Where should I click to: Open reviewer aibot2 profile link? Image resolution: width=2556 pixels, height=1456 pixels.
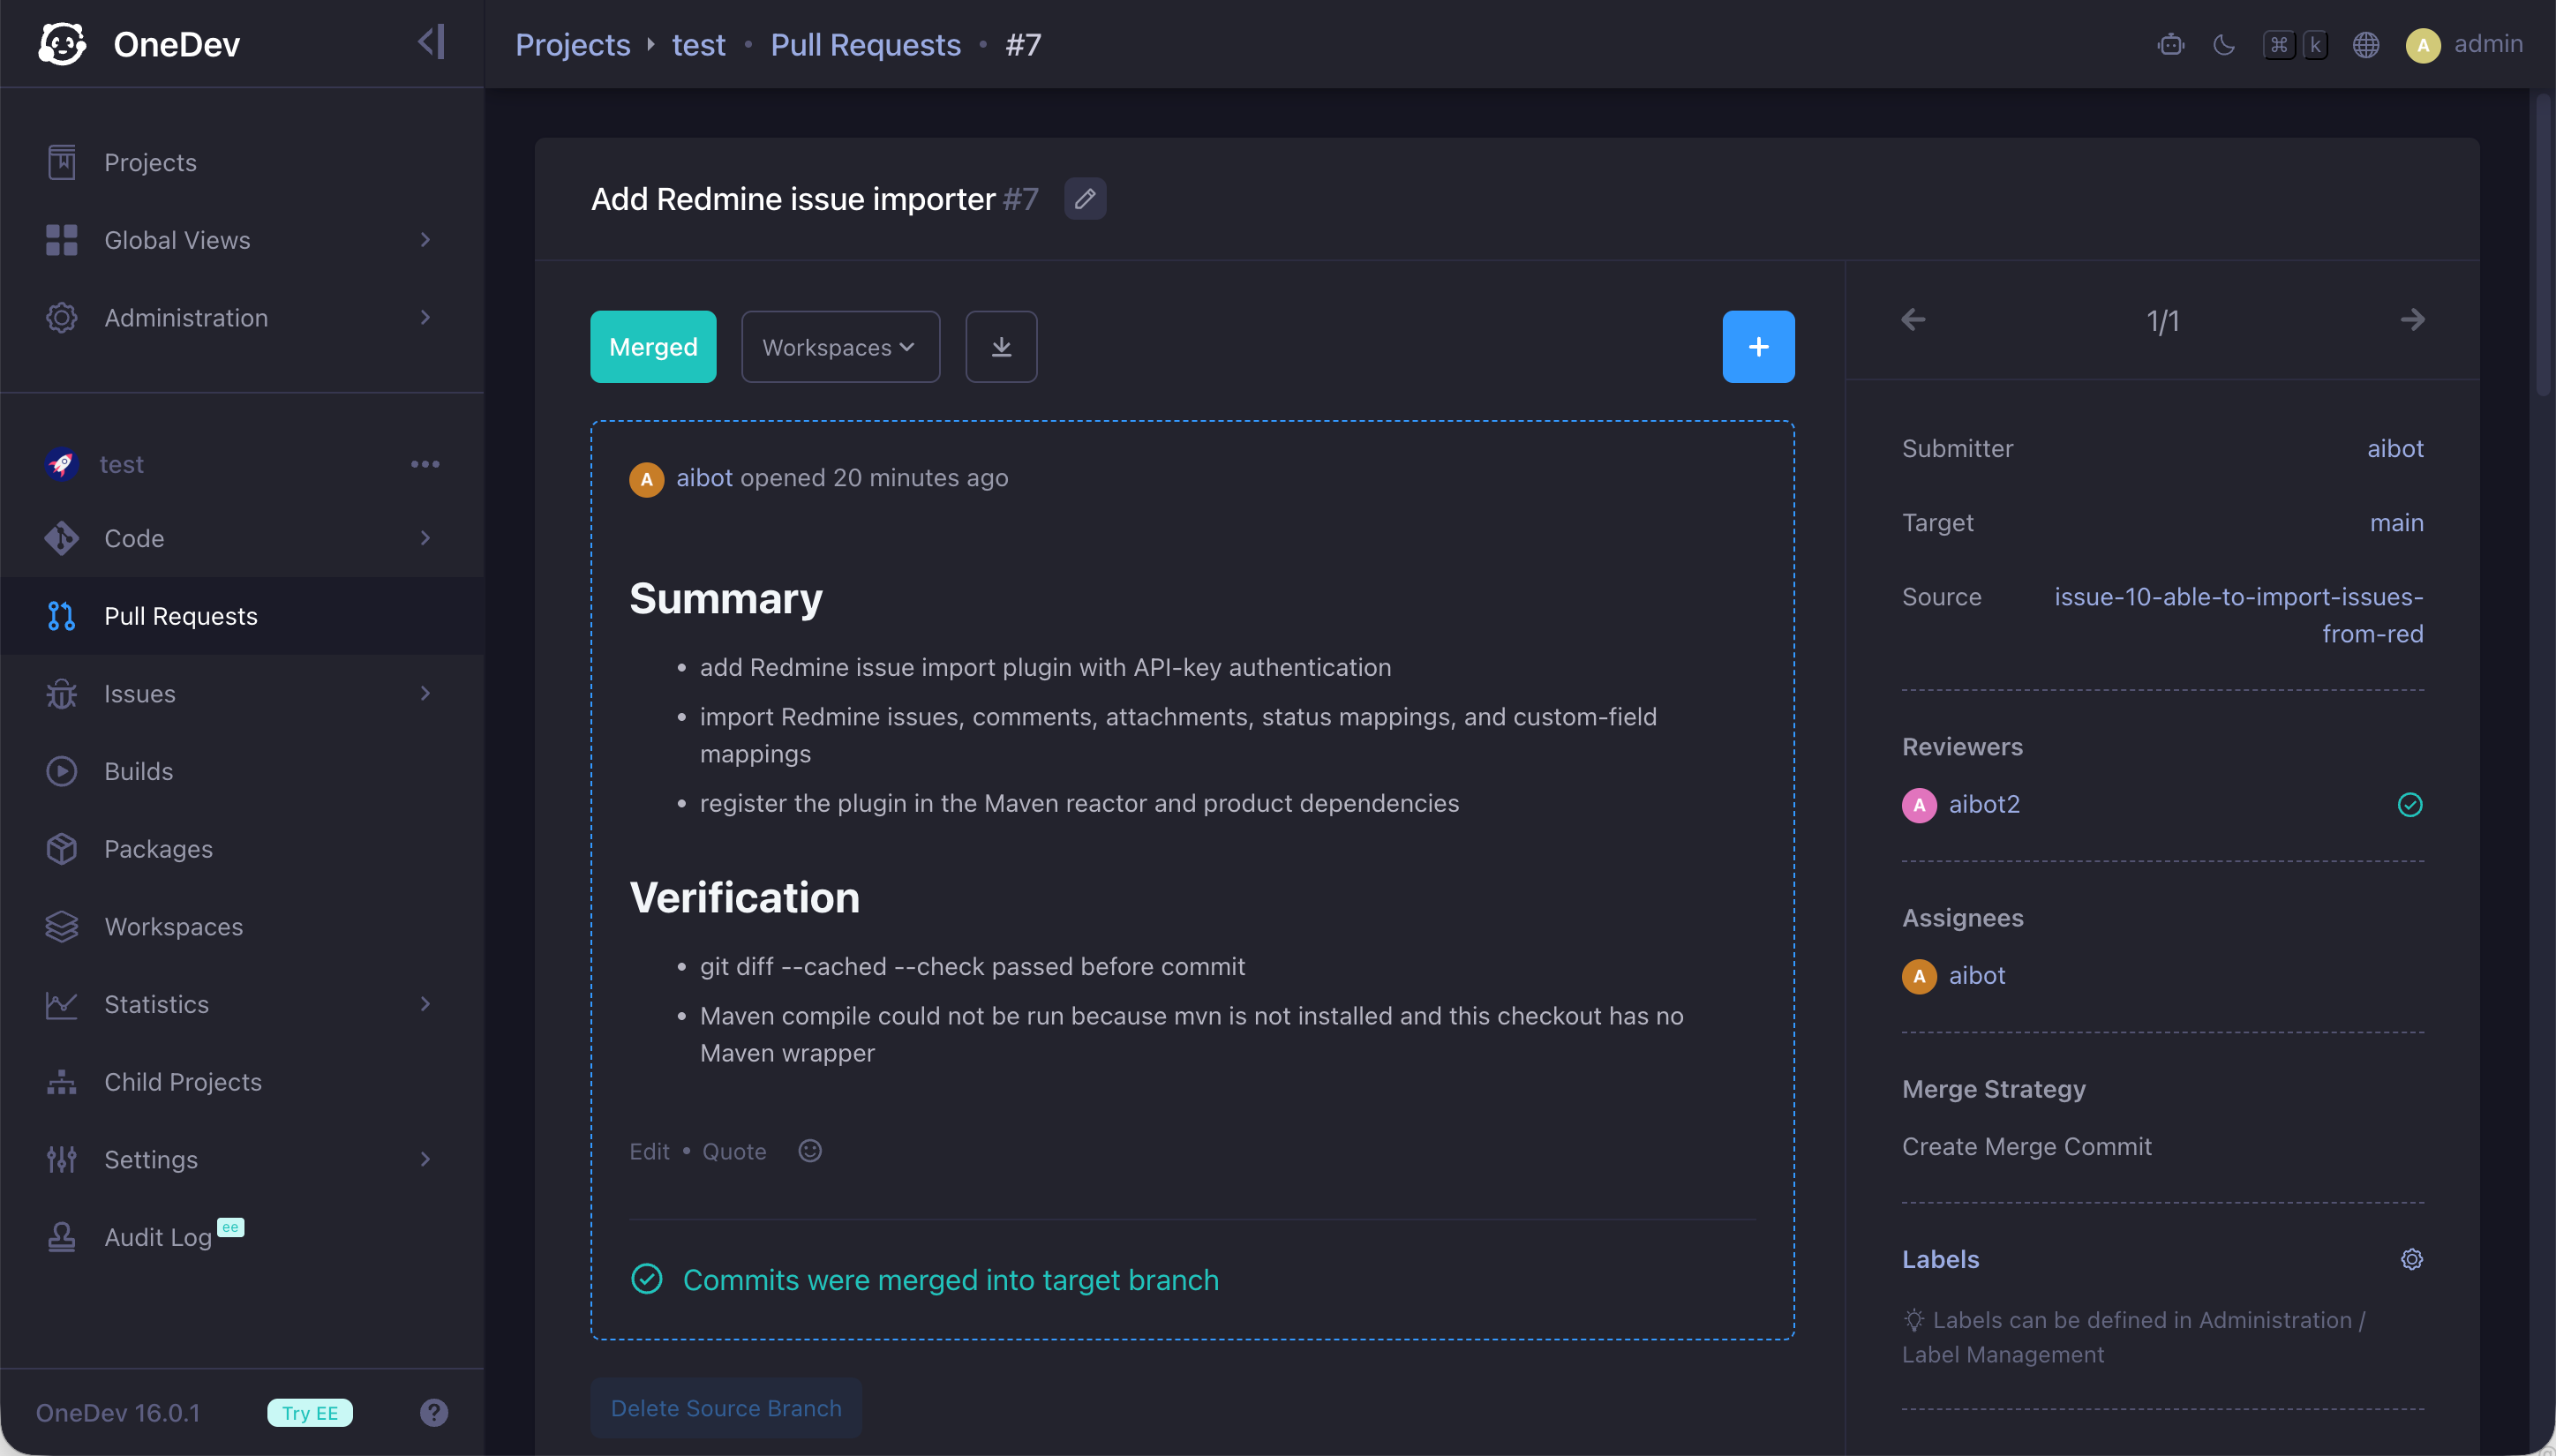(1984, 804)
